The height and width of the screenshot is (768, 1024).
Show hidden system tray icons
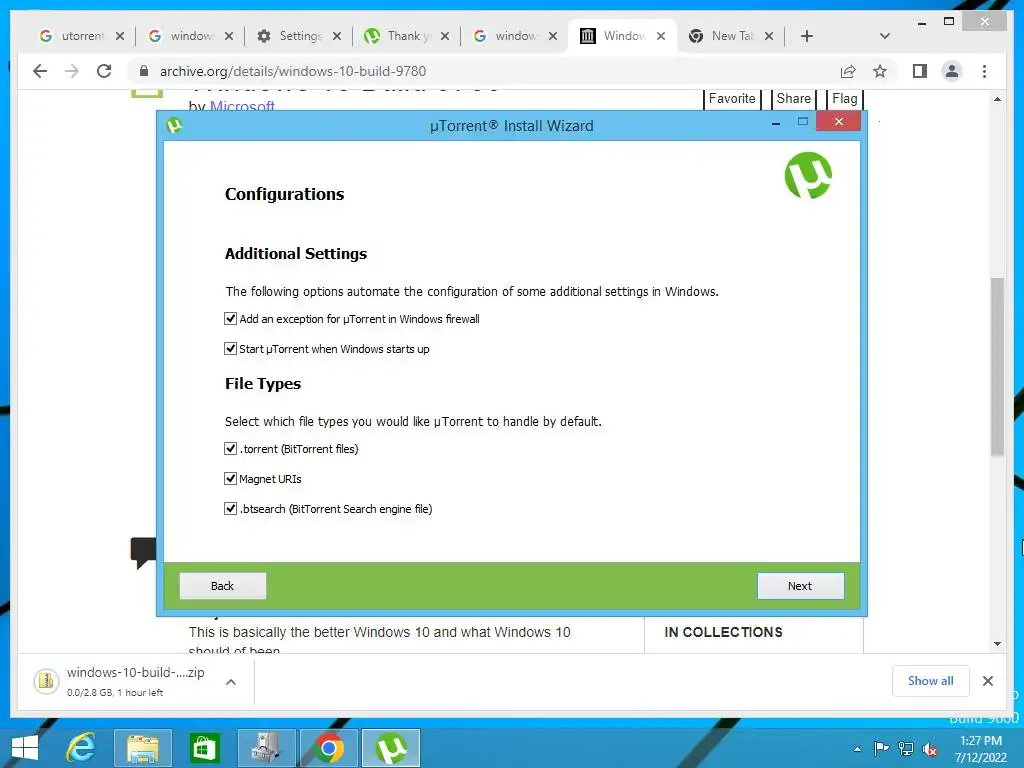(x=857, y=749)
